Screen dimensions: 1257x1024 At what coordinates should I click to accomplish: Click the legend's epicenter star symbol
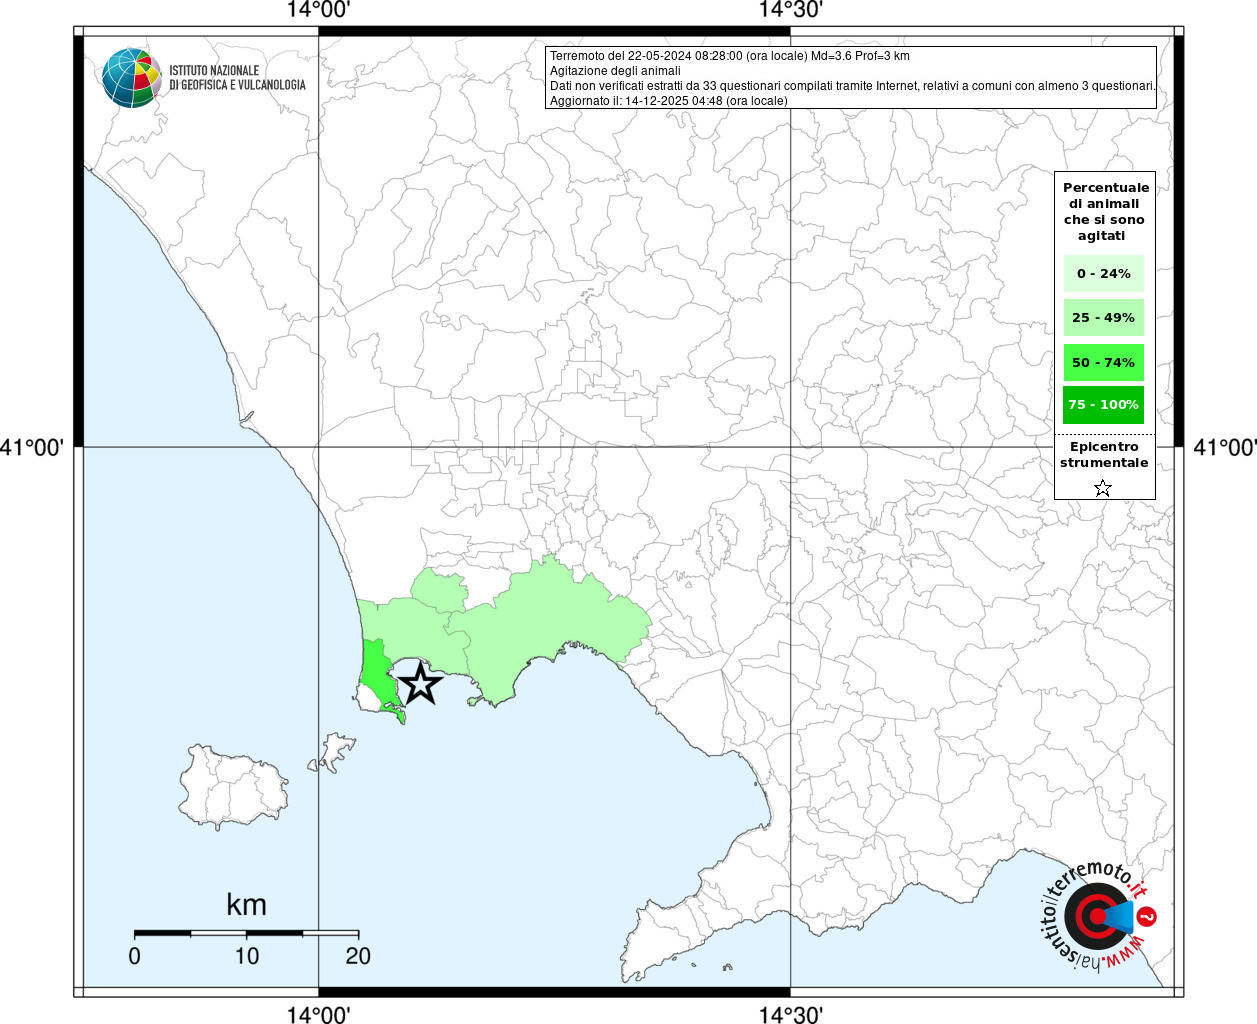pos(1103,488)
